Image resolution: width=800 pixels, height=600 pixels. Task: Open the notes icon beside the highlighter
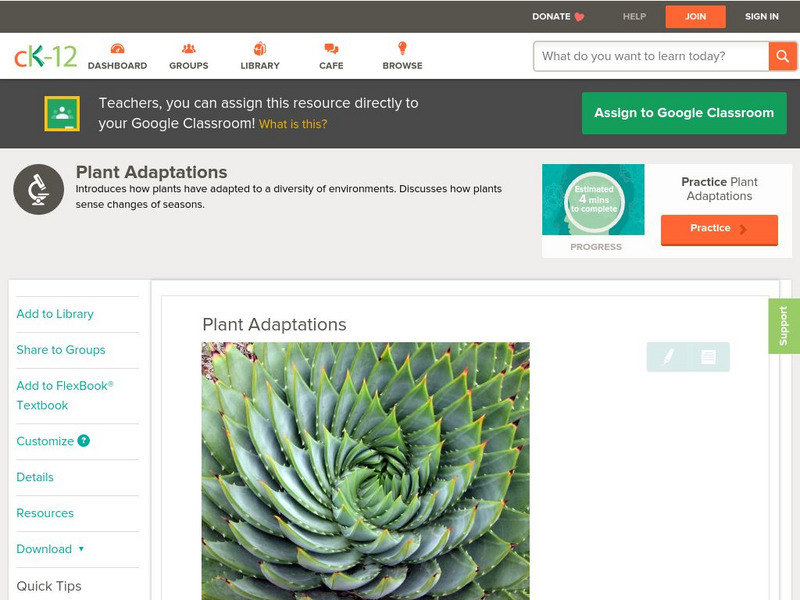[x=708, y=356]
